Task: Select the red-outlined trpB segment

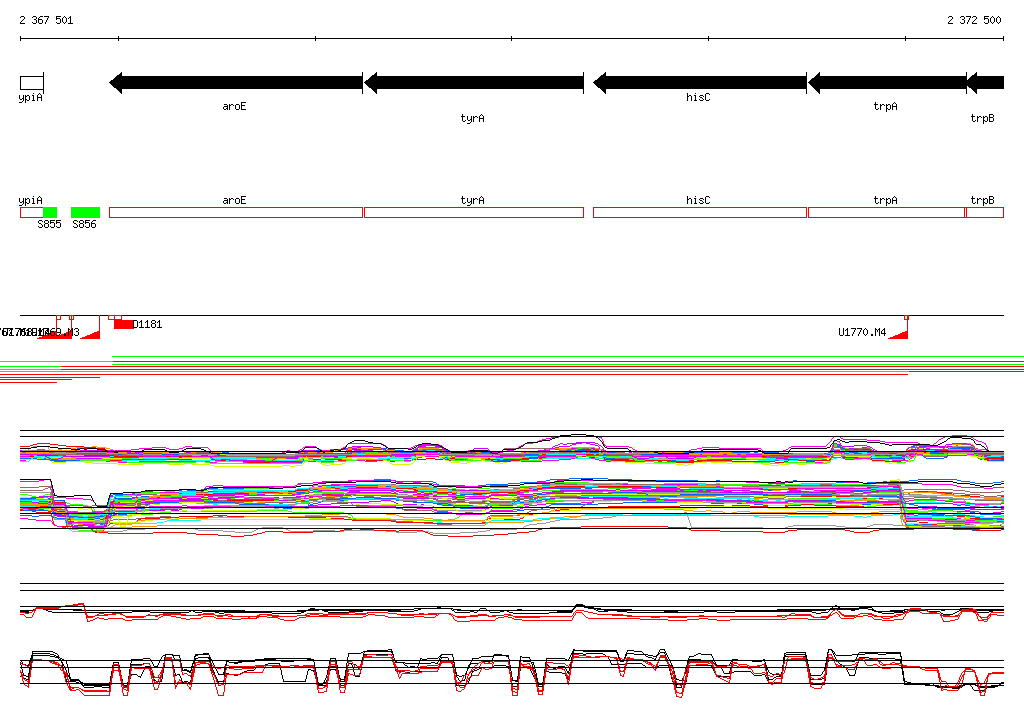Action: [985, 212]
